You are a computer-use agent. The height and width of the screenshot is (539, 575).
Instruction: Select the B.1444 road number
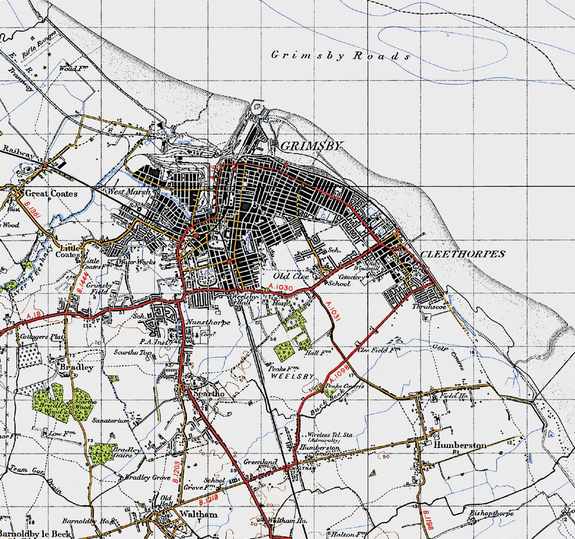[83, 283]
